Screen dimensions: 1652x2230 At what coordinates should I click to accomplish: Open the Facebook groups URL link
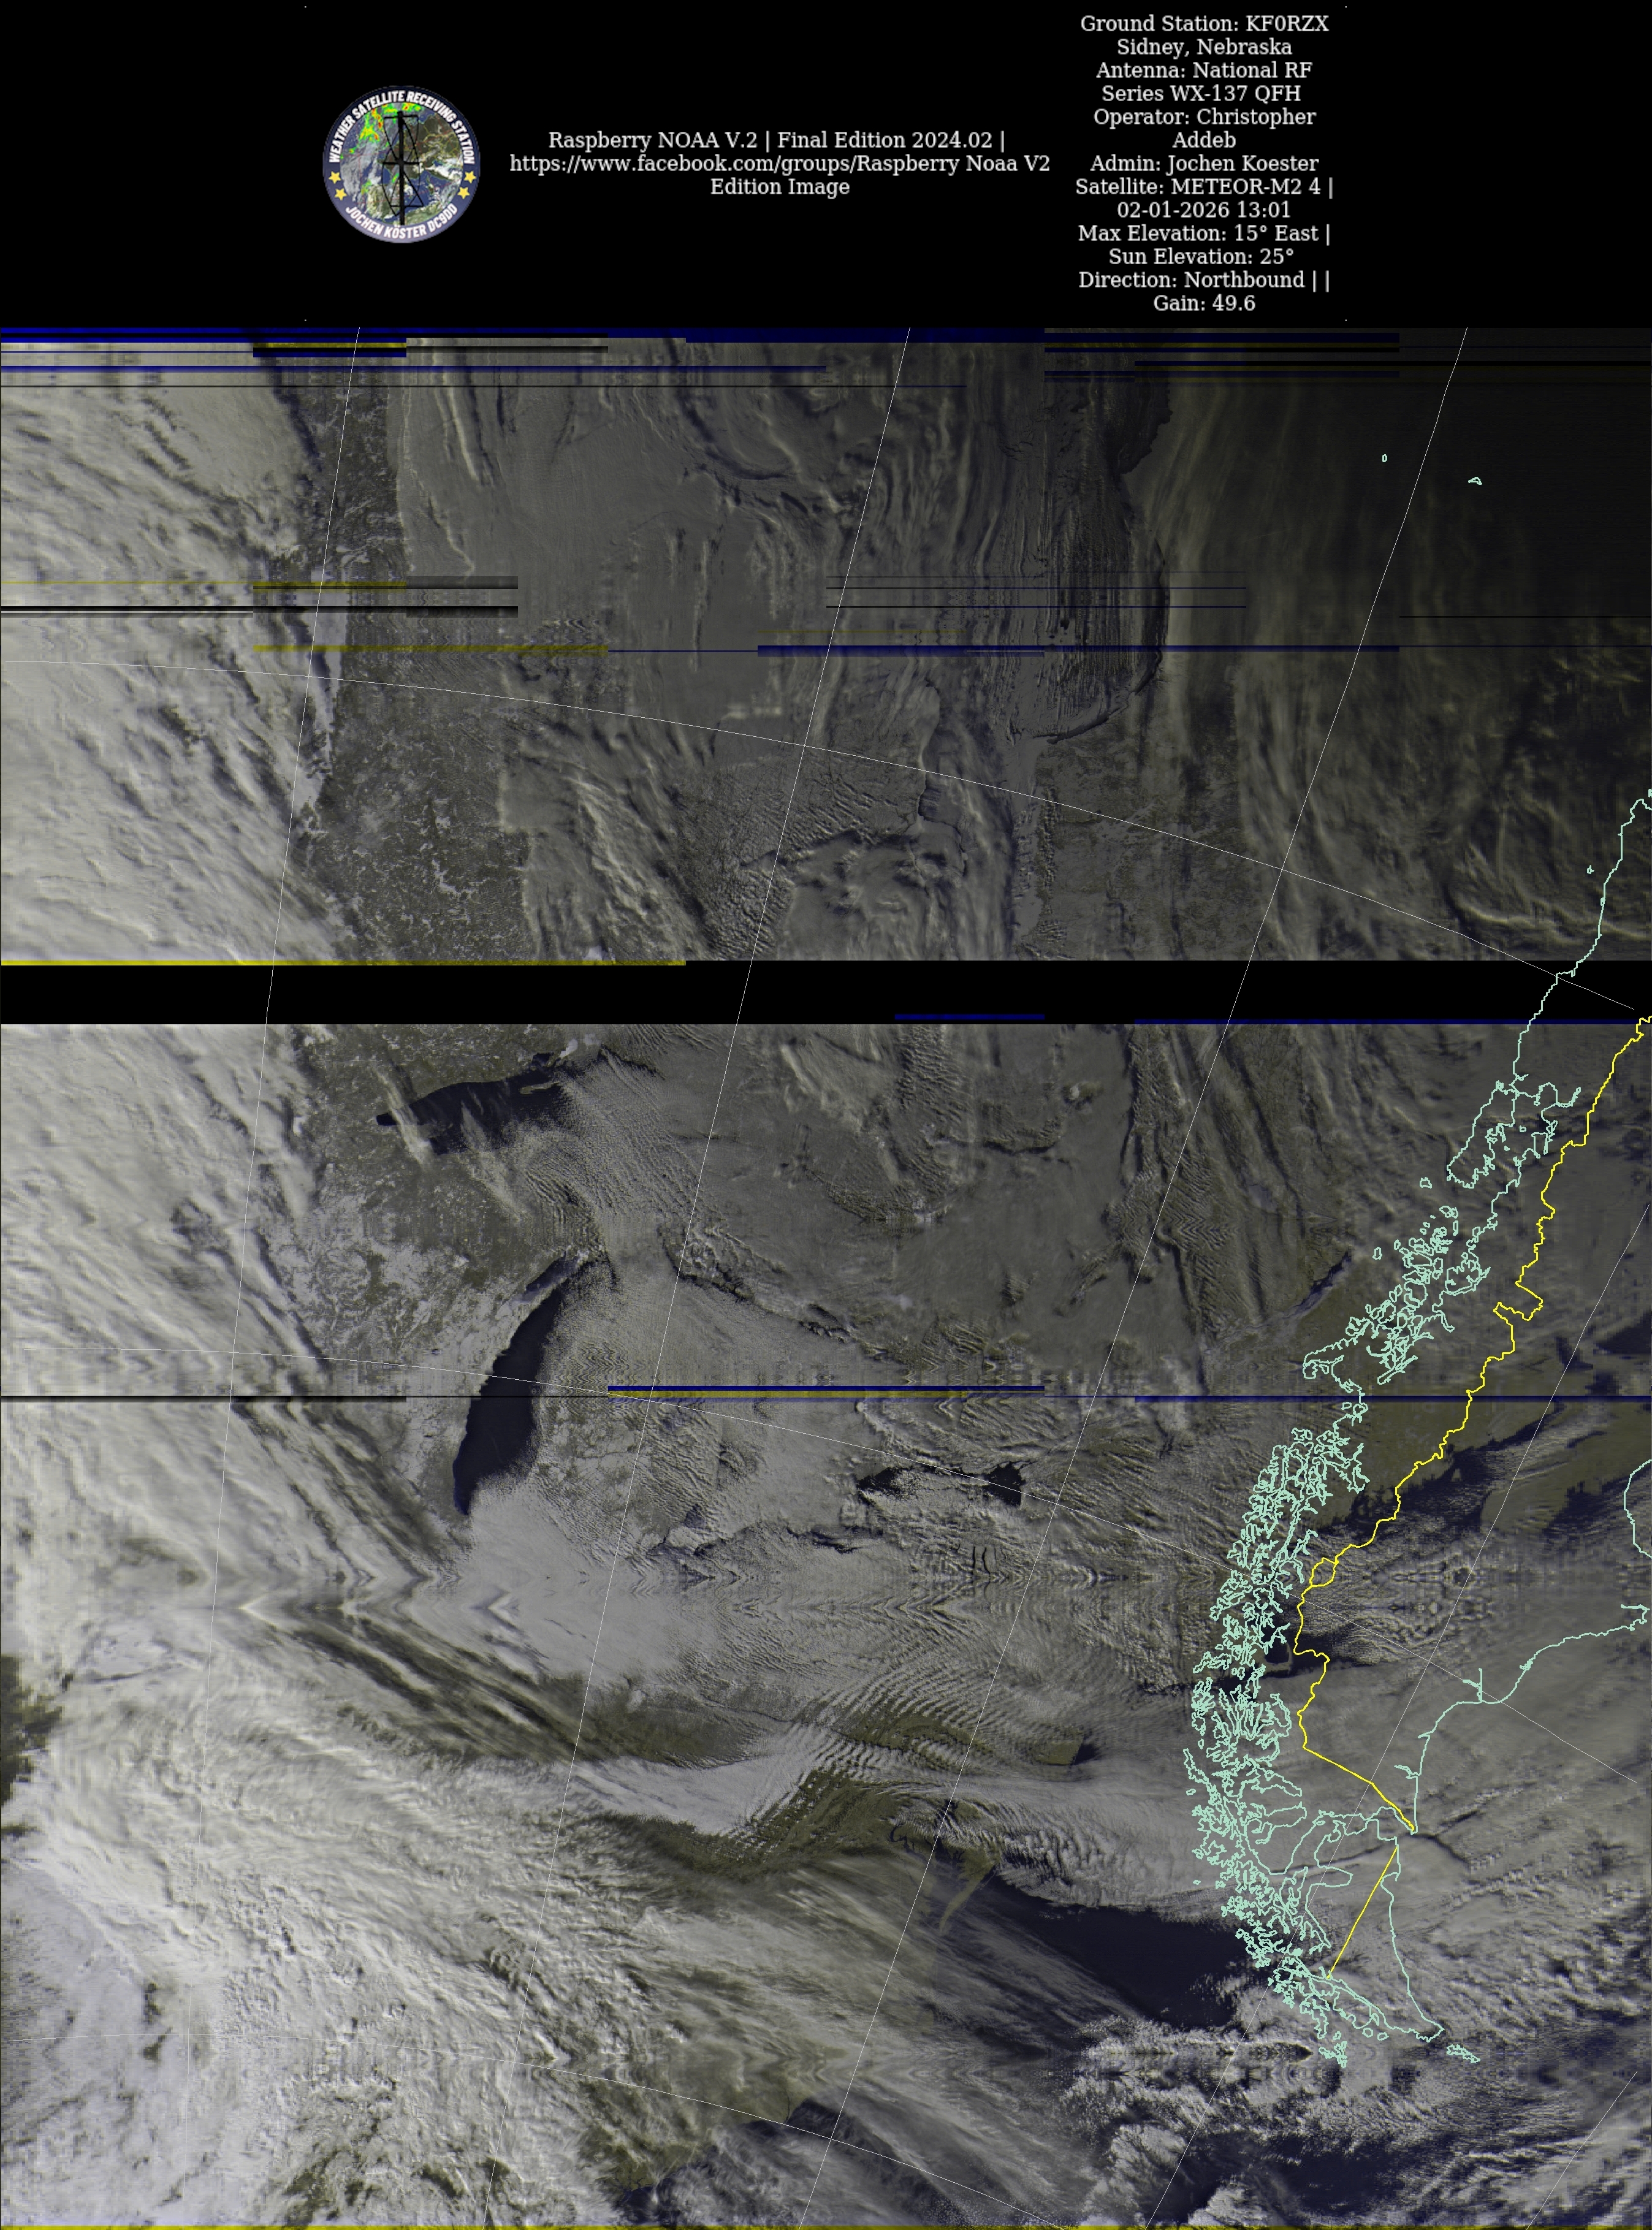[779, 164]
